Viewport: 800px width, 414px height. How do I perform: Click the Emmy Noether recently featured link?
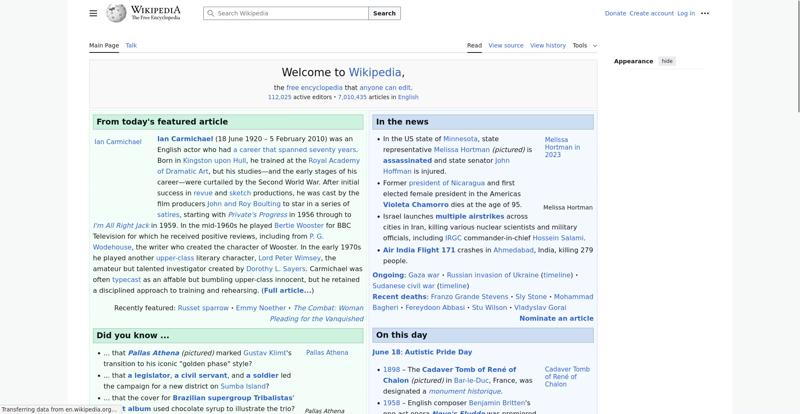(x=261, y=308)
